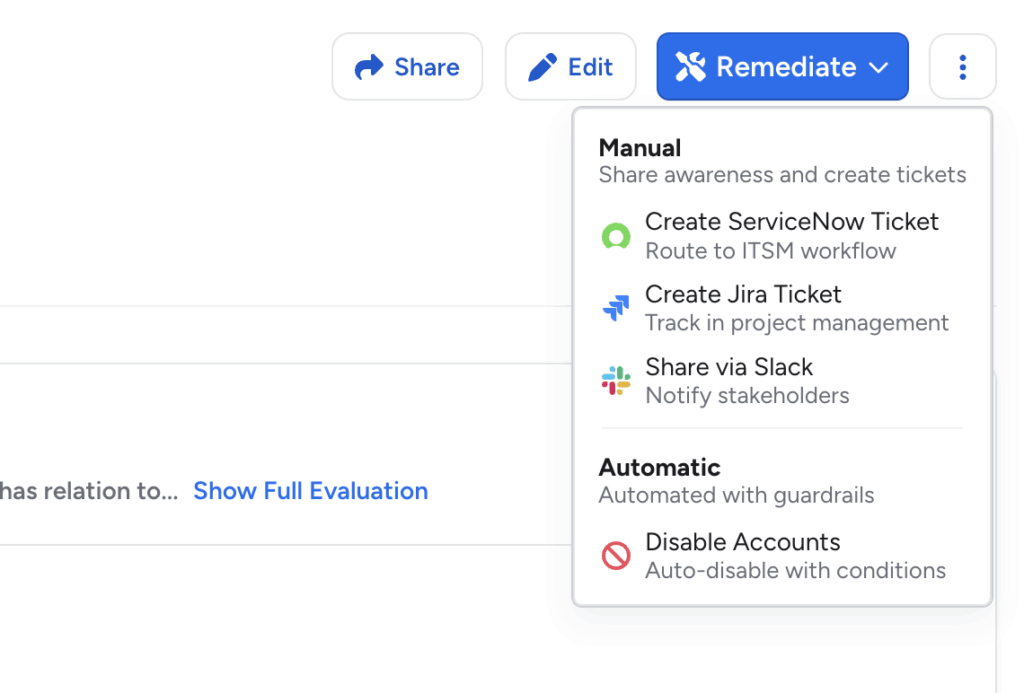Click the blue Jira logo icon
Image resolution: width=1024 pixels, height=693 pixels.
[616, 308]
